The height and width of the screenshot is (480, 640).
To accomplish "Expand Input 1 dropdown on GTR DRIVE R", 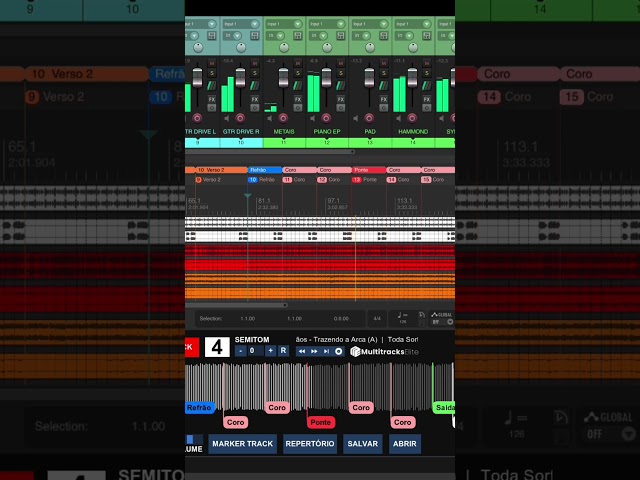I will [255, 24].
